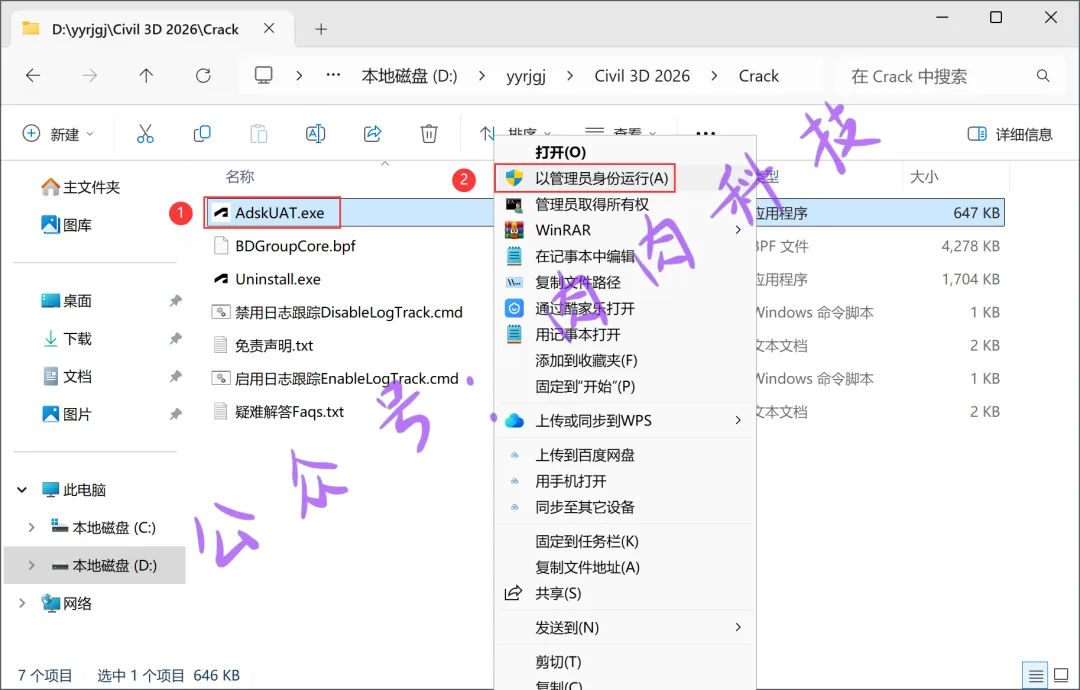Open chevron after 本地磁盘 (D:) in path
Screen dimensions: 1080x690
(x=481, y=76)
